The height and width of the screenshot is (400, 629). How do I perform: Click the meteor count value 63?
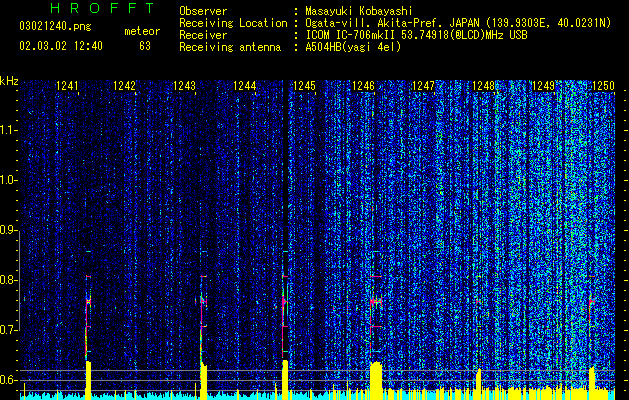click(145, 46)
